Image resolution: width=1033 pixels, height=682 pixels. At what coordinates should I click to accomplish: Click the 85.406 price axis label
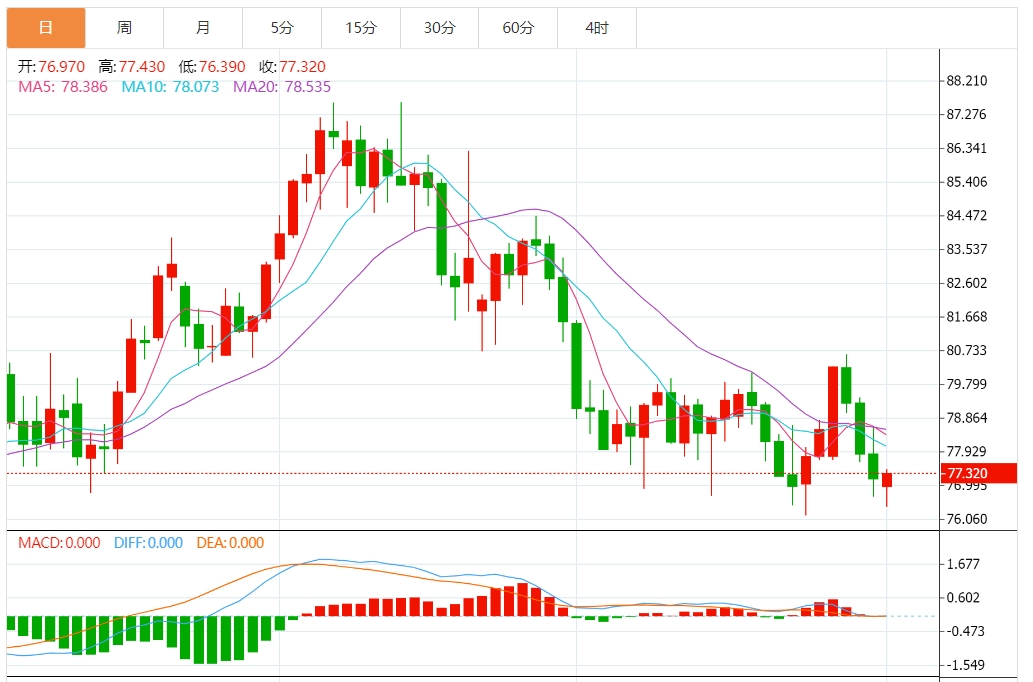coord(966,182)
